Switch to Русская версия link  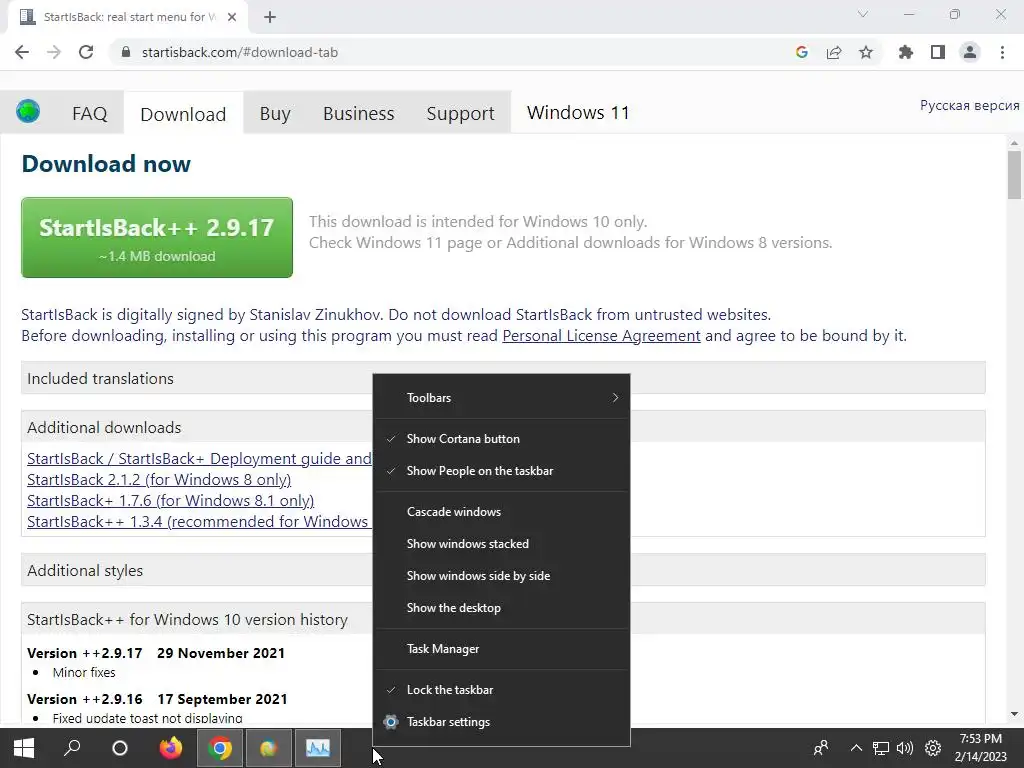[x=969, y=105]
